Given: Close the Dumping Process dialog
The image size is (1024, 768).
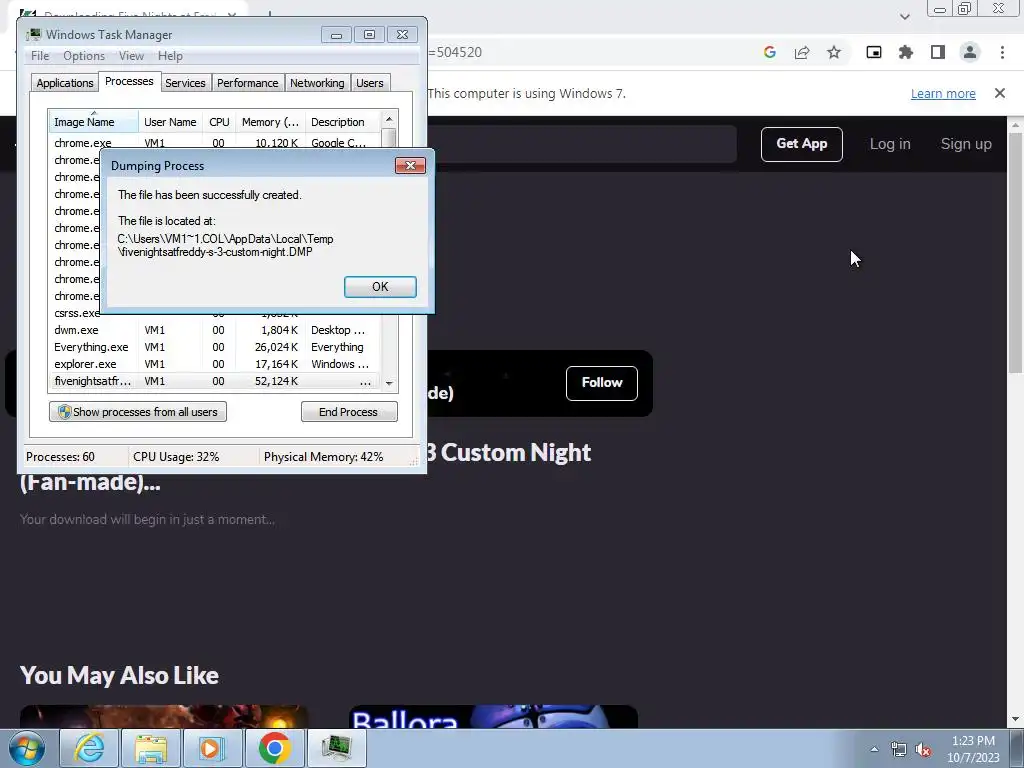Looking at the screenshot, I should [410, 165].
